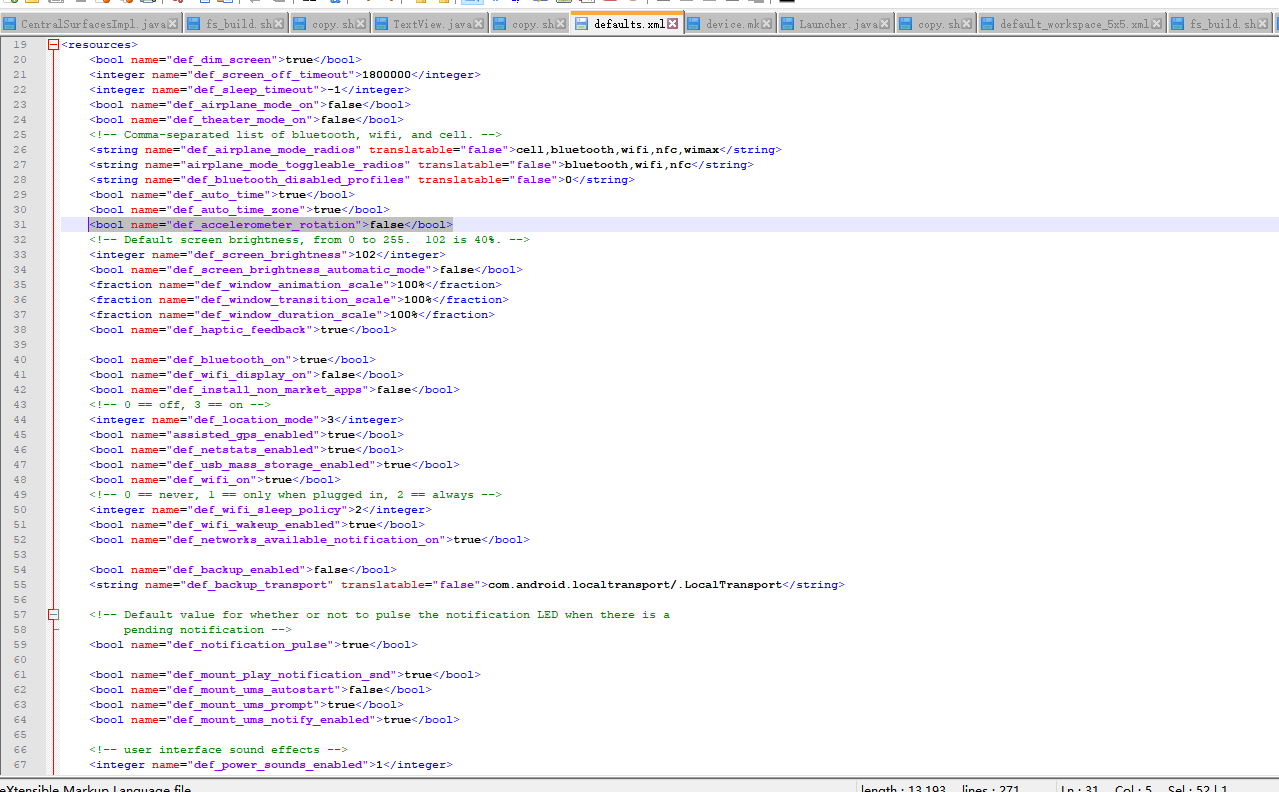Screen dimensions: 1279x792
Task: Click the disk icon on device.mk tab
Action: [695, 24]
